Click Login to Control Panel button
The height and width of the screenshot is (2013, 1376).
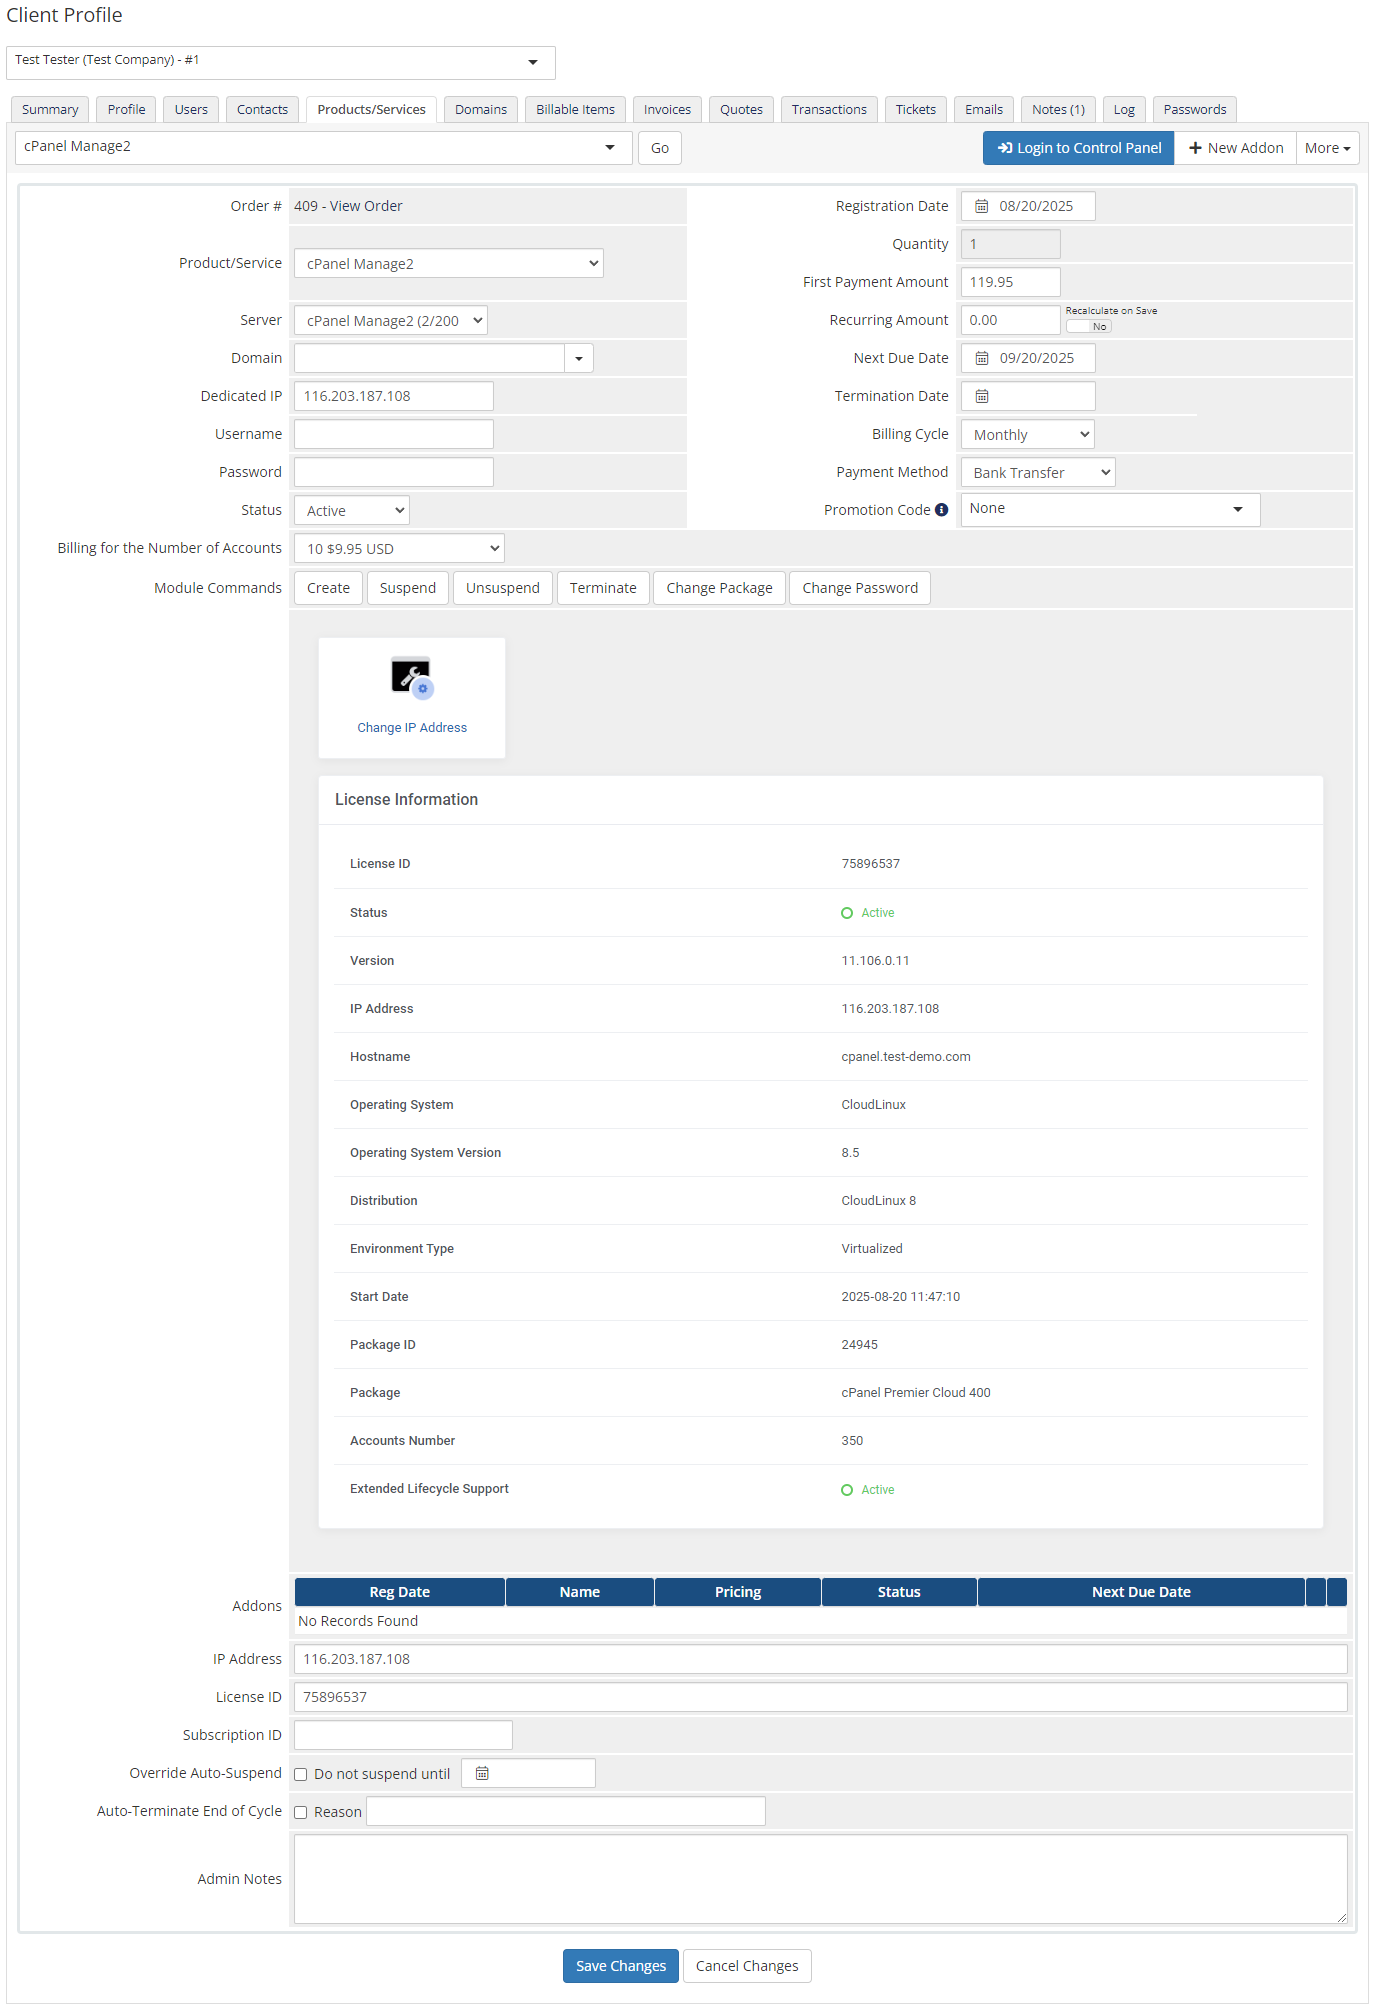pyautogui.click(x=1078, y=148)
